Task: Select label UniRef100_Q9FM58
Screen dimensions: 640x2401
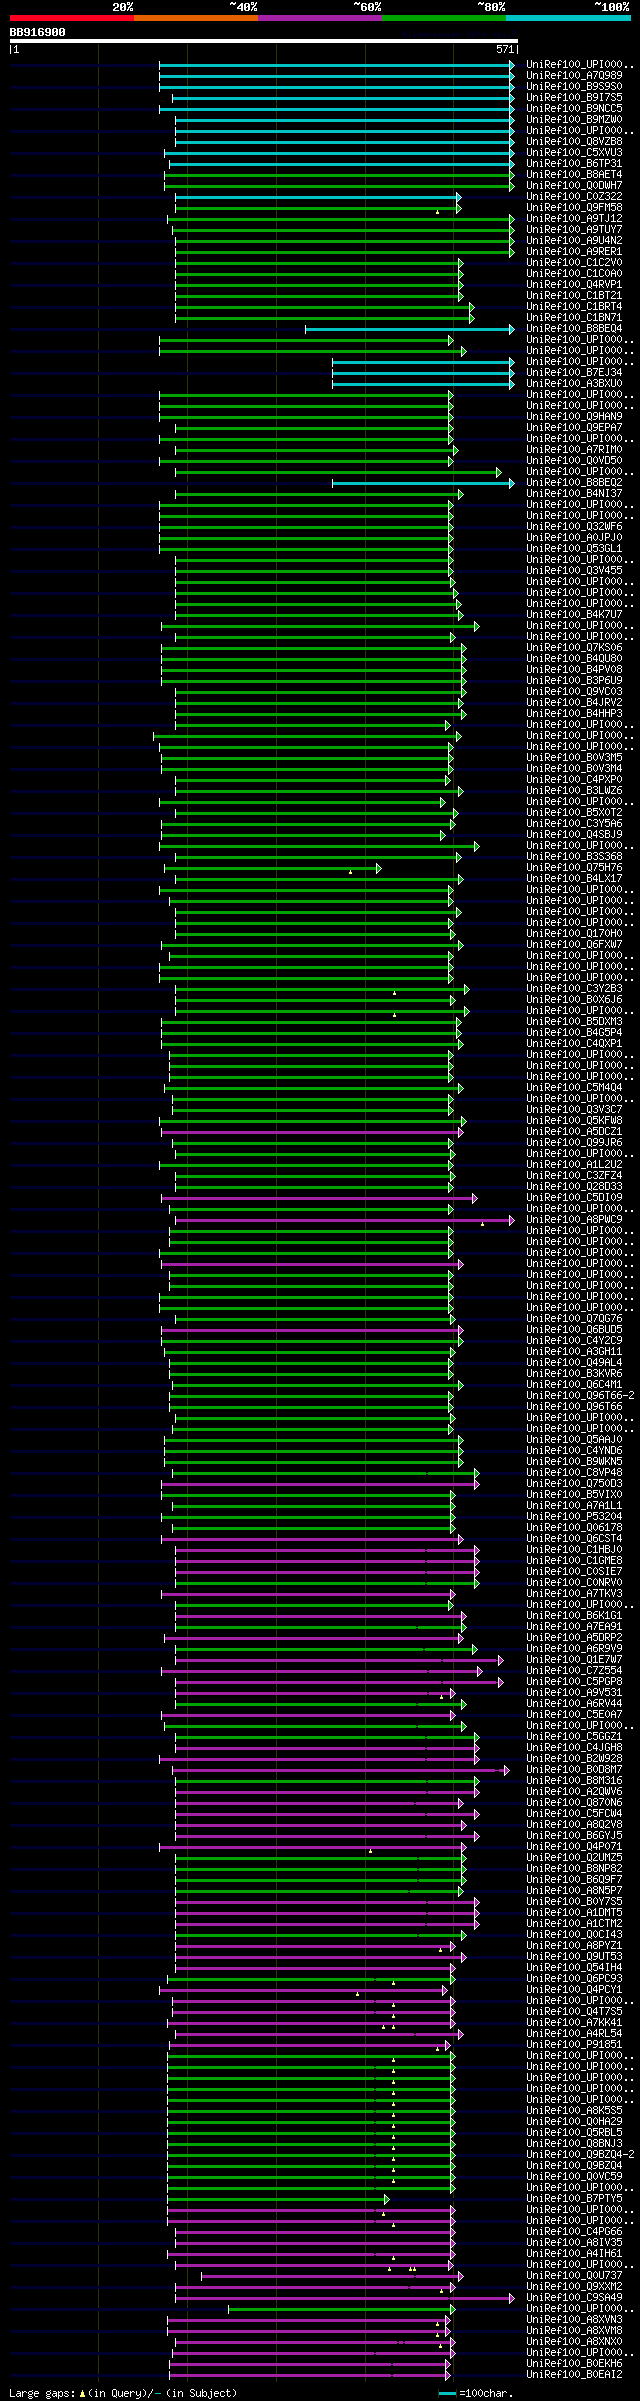Action: (574, 207)
